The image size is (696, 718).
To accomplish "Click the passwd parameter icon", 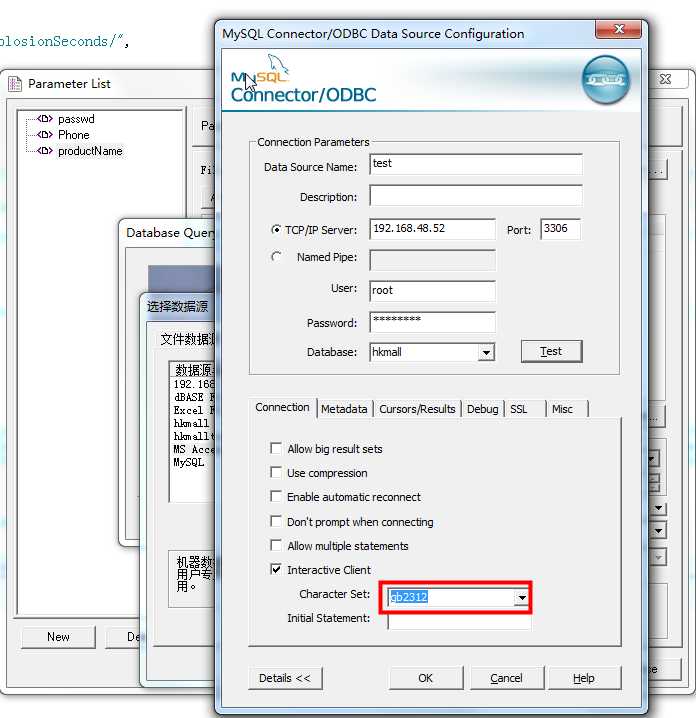I will (x=45, y=119).
